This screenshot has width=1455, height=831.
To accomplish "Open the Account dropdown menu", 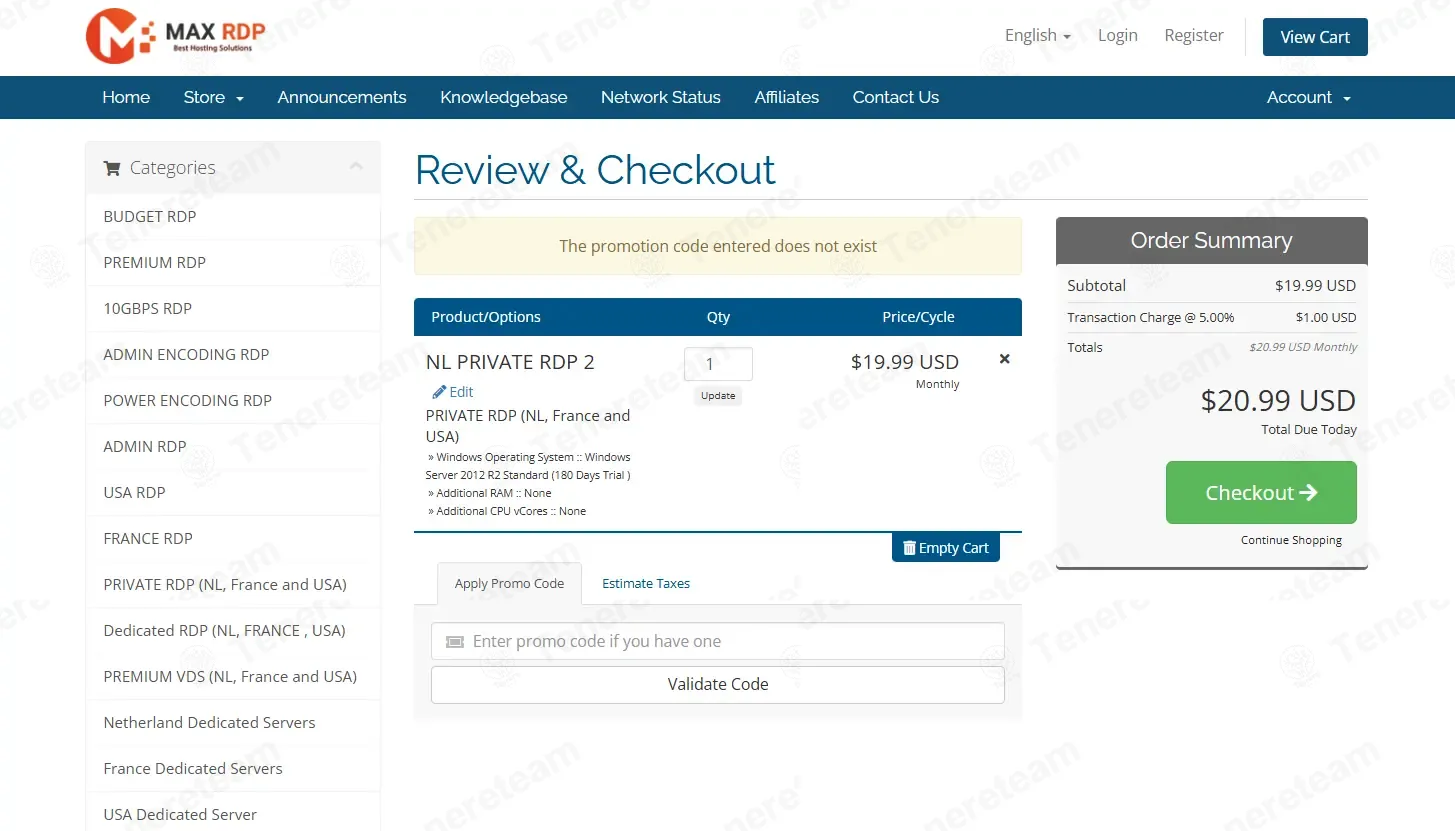I will 1308,97.
